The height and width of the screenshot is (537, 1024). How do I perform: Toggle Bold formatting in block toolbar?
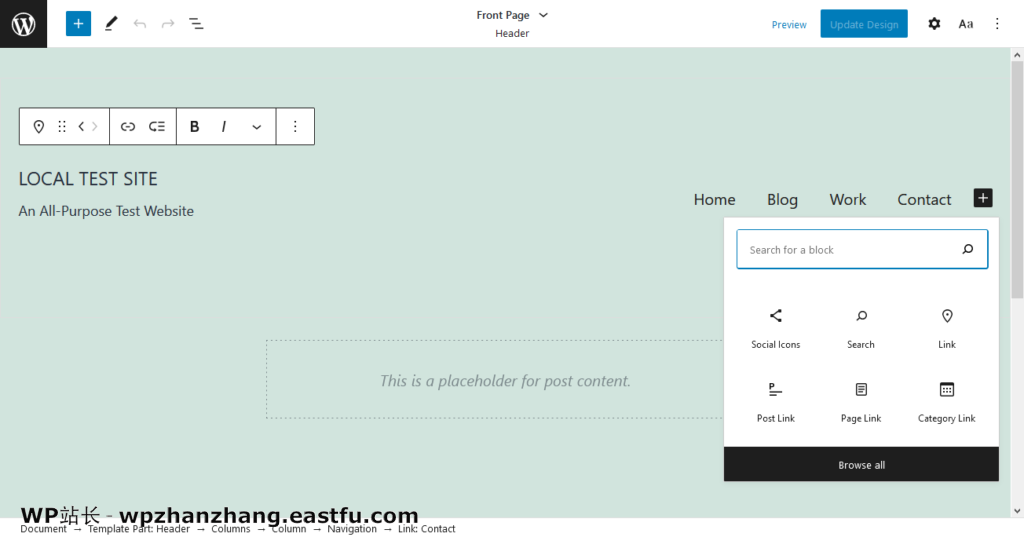click(195, 127)
